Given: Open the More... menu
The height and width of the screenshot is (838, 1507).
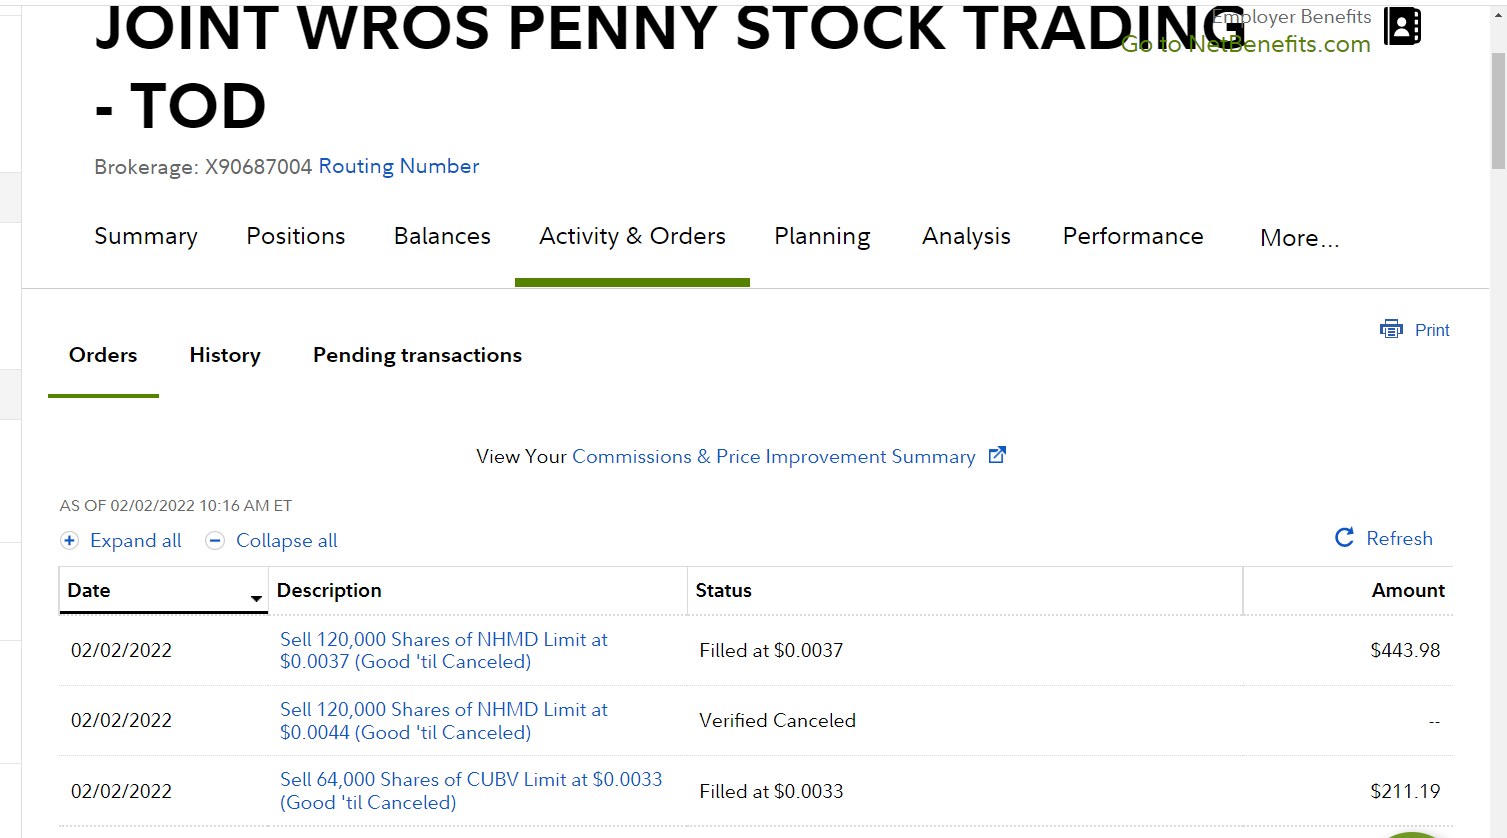Looking at the screenshot, I should coord(1299,238).
